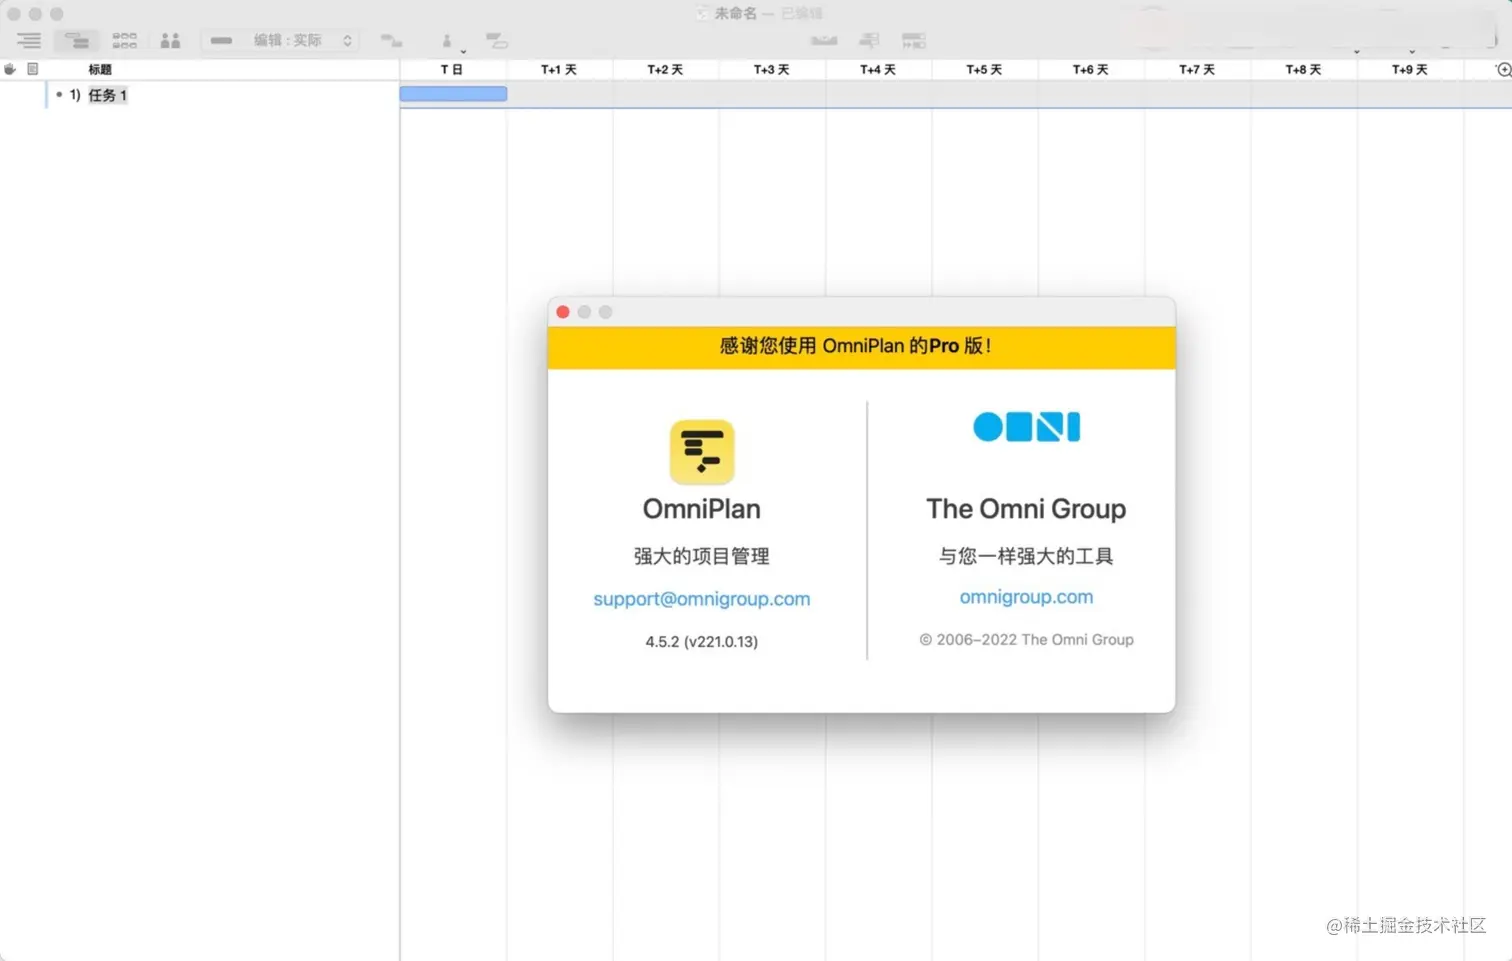Close the About OmniPlan dialog
The width and height of the screenshot is (1512, 961).
coord(563,312)
